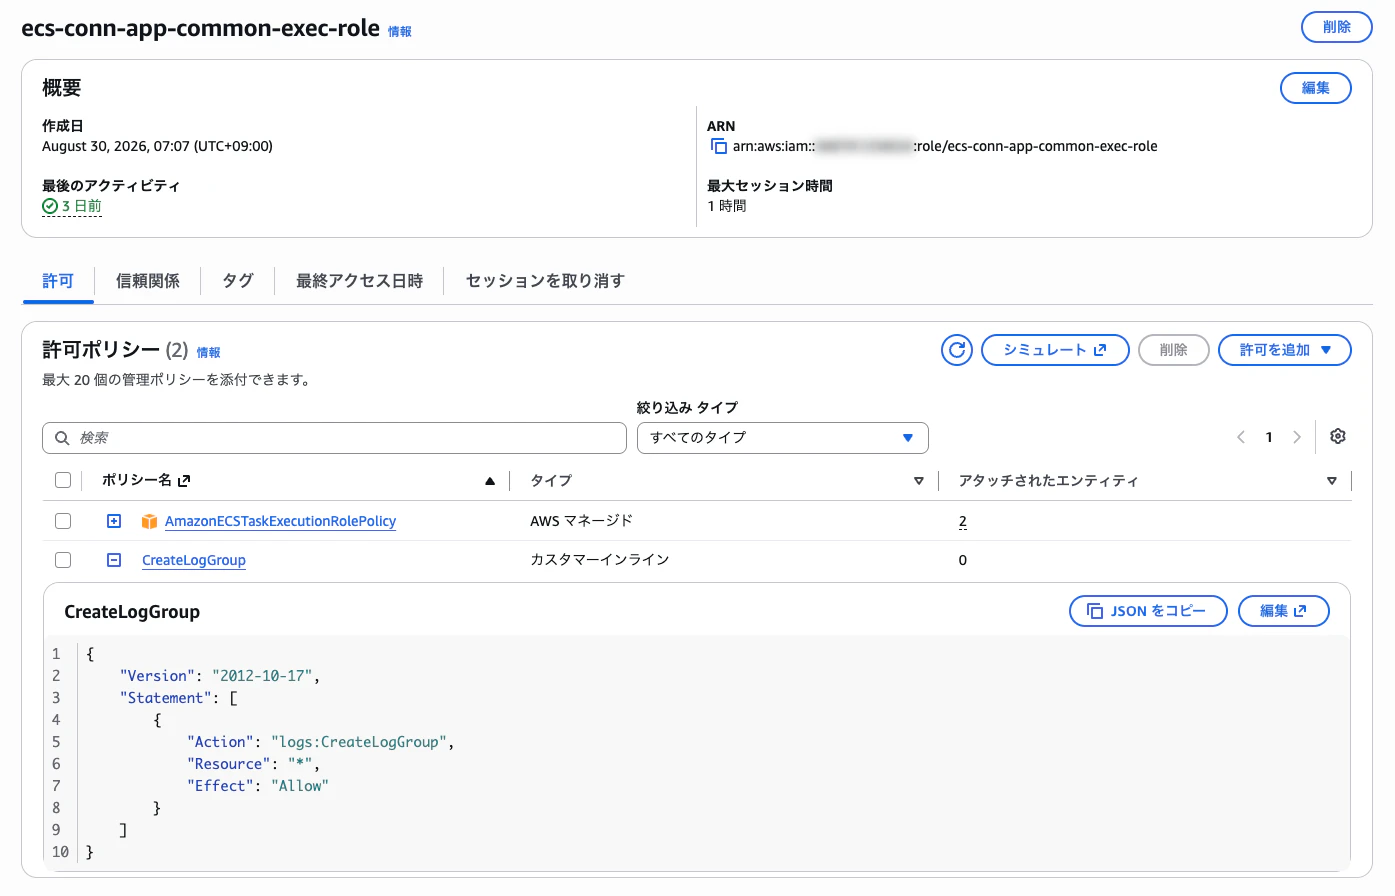This screenshot has height=896, width=1395.
Task: Click the 編集 button in 概要 section
Action: point(1316,88)
